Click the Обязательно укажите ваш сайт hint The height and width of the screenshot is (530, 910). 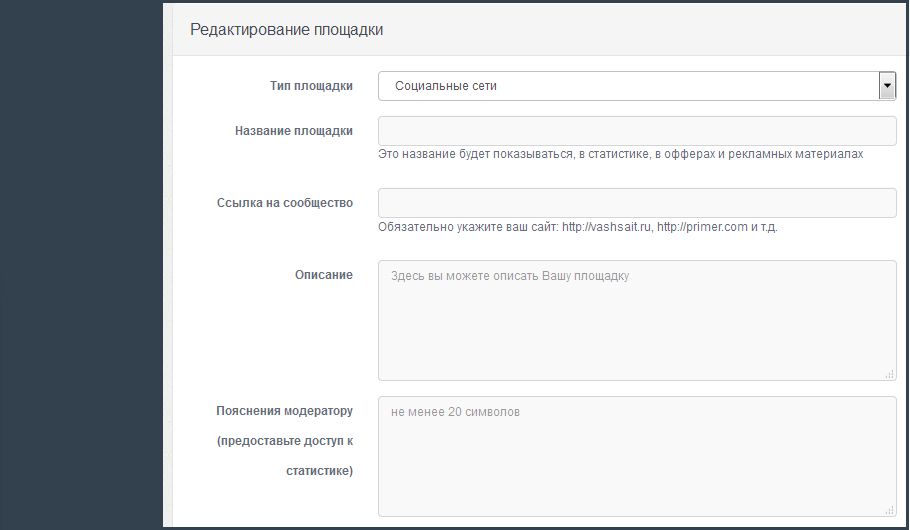[x=468, y=227]
